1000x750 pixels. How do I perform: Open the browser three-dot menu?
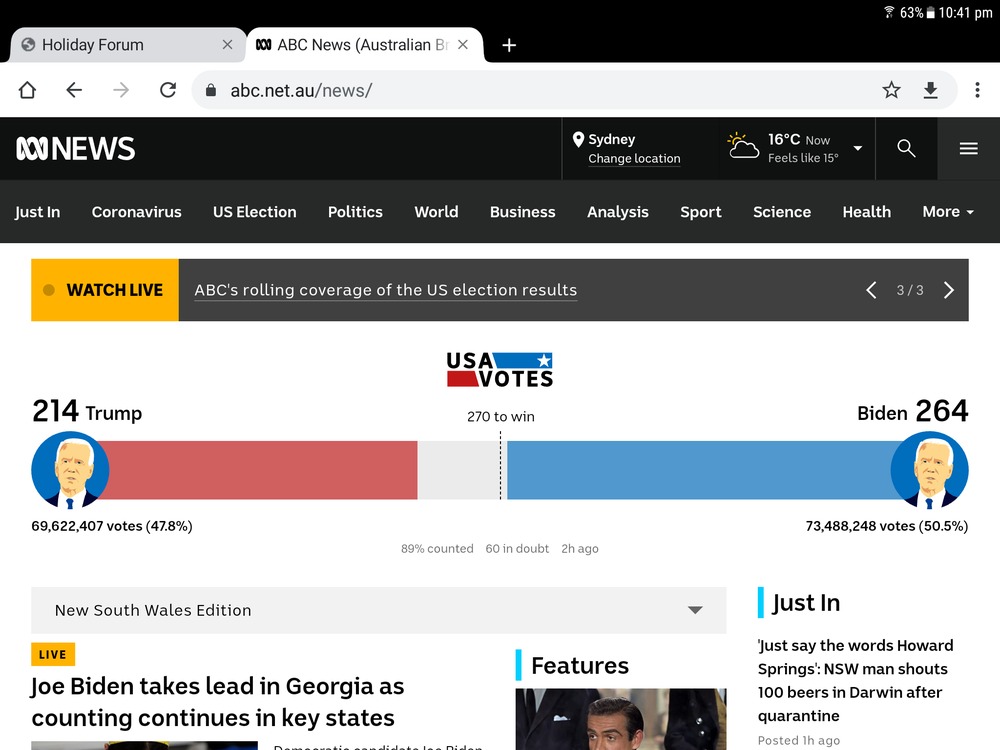[977, 90]
